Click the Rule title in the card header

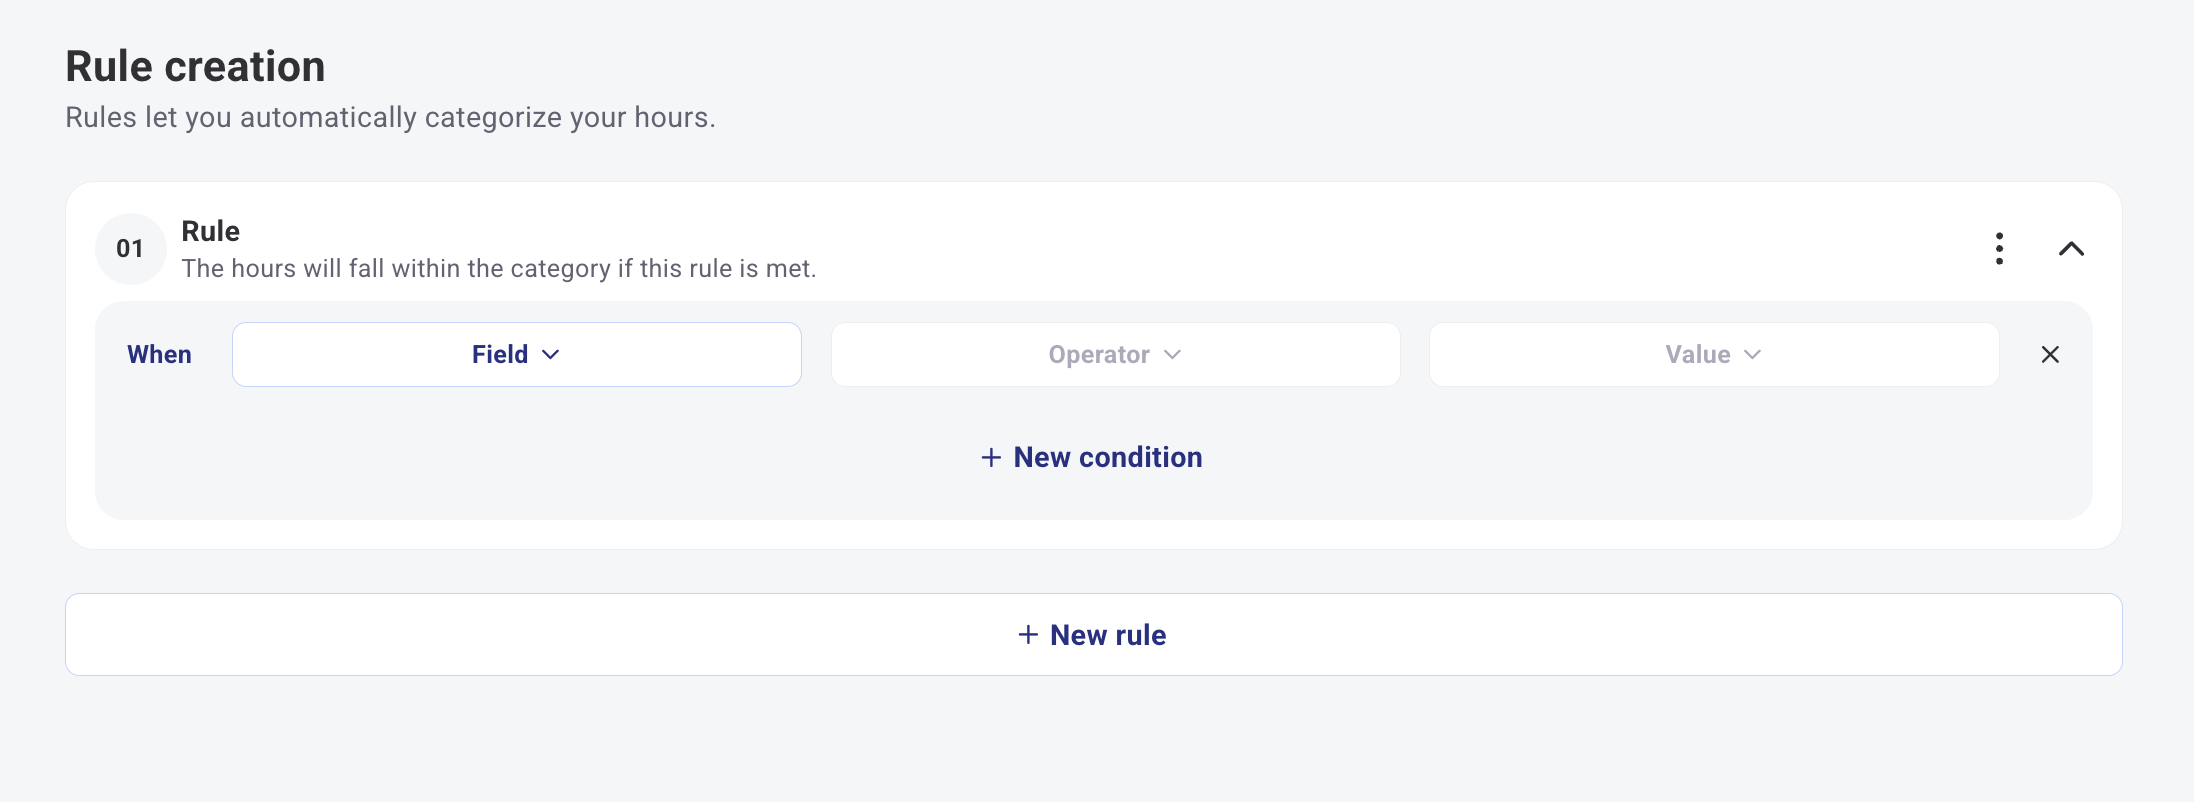pyautogui.click(x=210, y=231)
